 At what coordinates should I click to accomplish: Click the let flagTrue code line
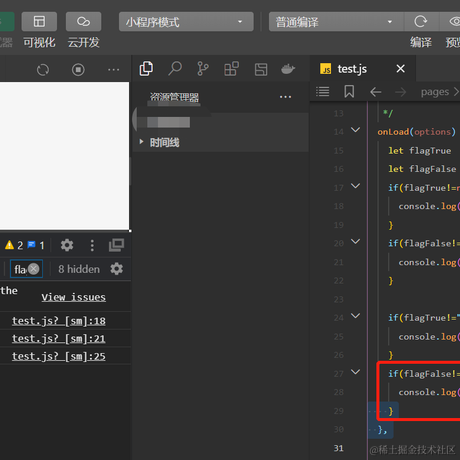[x=420, y=151]
